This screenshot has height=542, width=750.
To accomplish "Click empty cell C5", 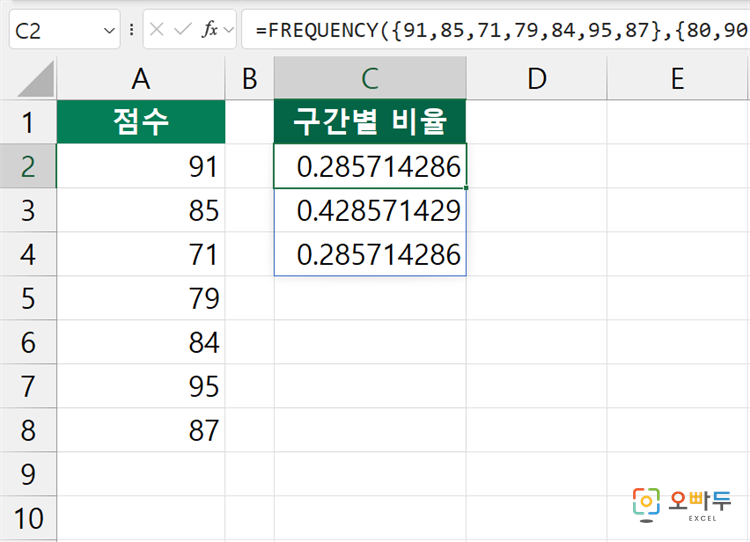I will pyautogui.click(x=370, y=298).
